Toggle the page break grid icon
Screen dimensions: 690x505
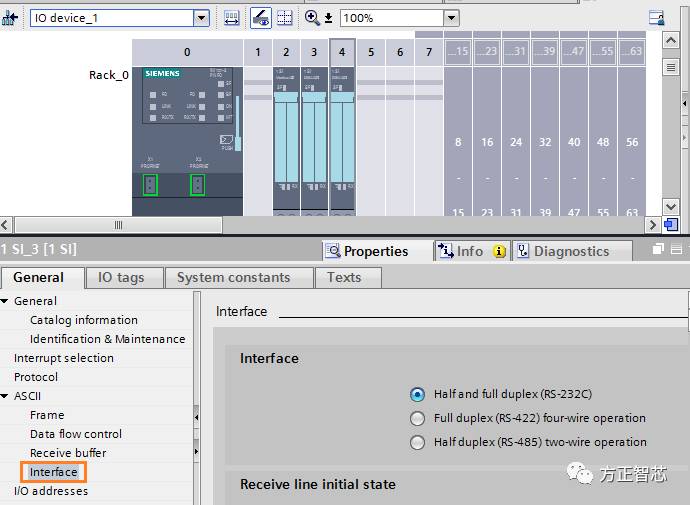(285, 18)
